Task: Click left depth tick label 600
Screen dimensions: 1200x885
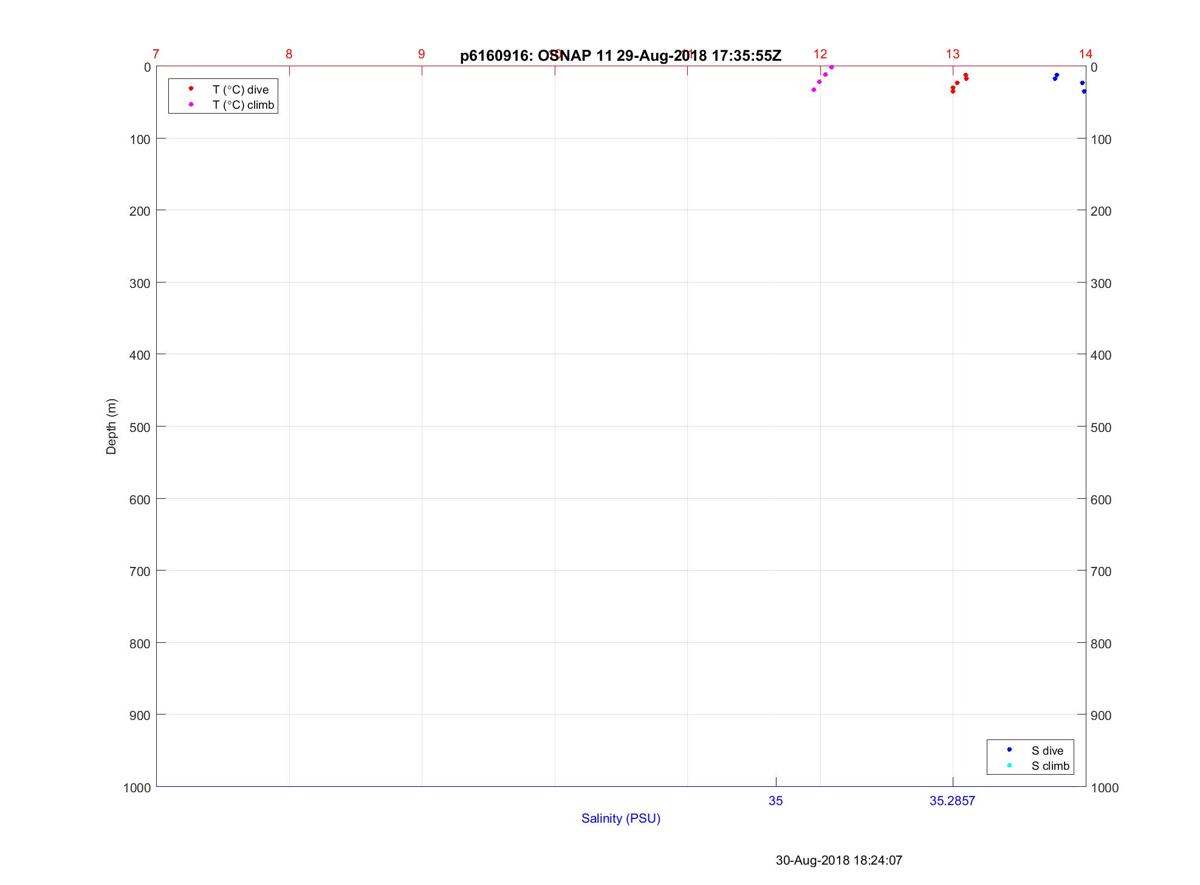Action: (x=140, y=499)
